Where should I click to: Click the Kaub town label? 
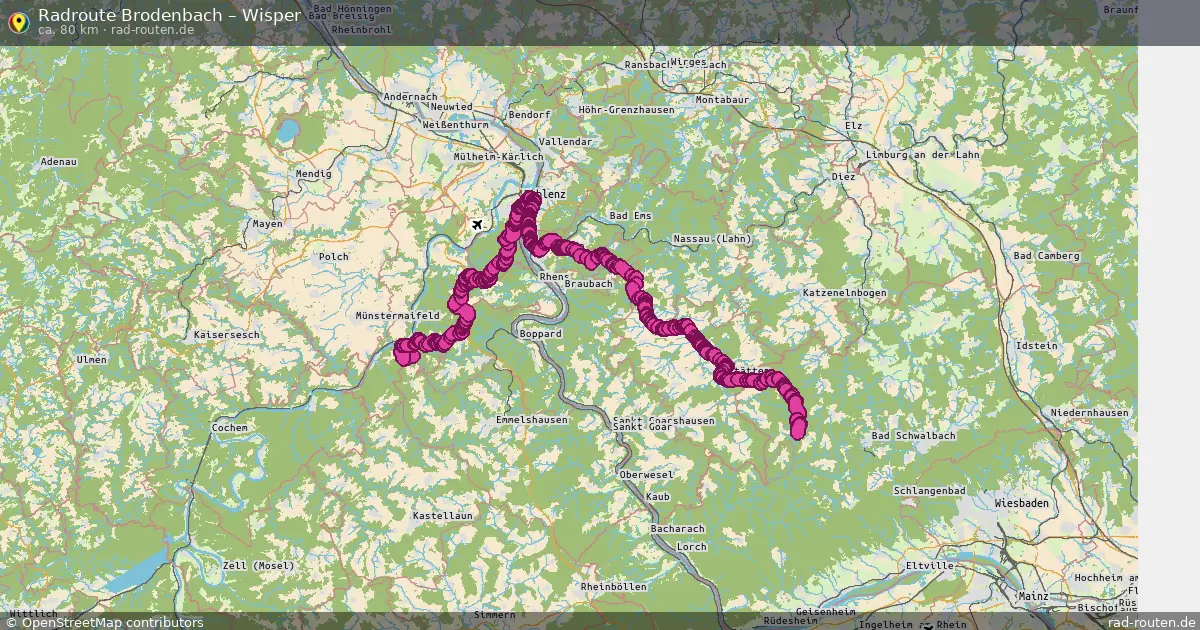pyautogui.click(x=657, y=497)
